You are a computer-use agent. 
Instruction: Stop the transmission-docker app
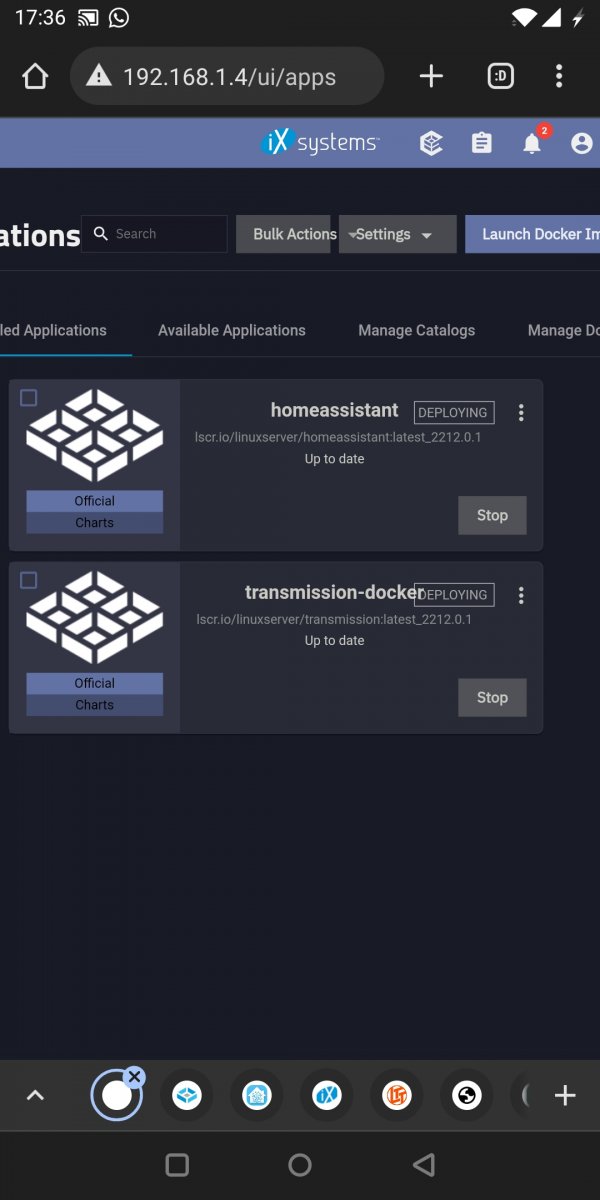(492, 697)
